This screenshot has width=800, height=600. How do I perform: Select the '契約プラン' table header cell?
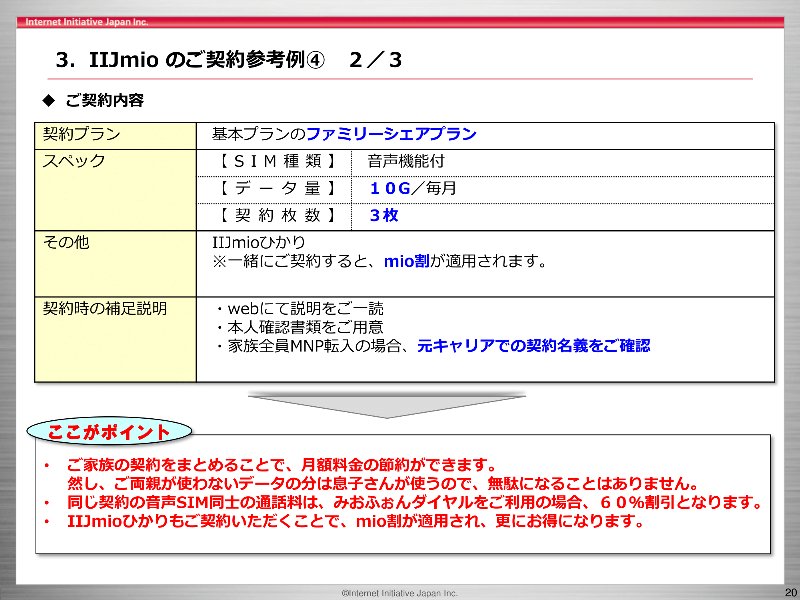pyautogui.click(x=115, y=136)
